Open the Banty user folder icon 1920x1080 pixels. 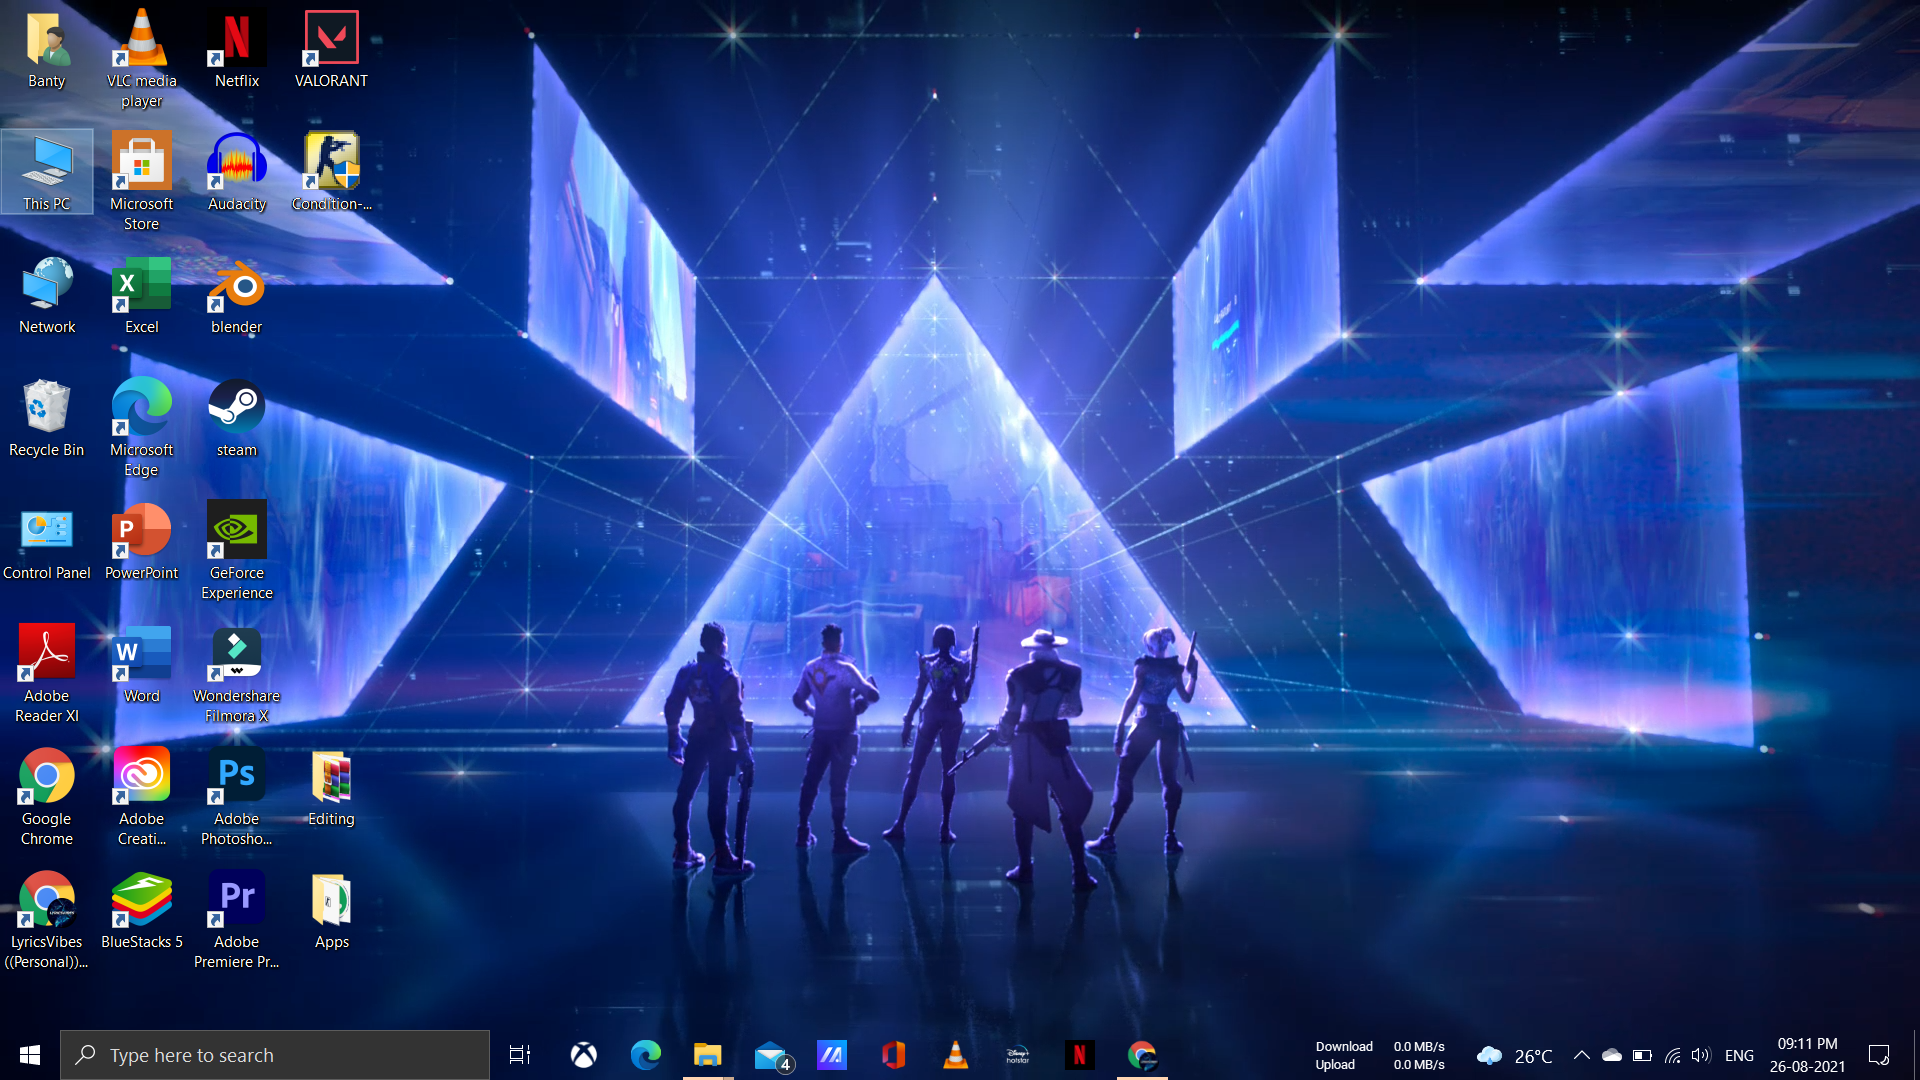coord(46,50)
